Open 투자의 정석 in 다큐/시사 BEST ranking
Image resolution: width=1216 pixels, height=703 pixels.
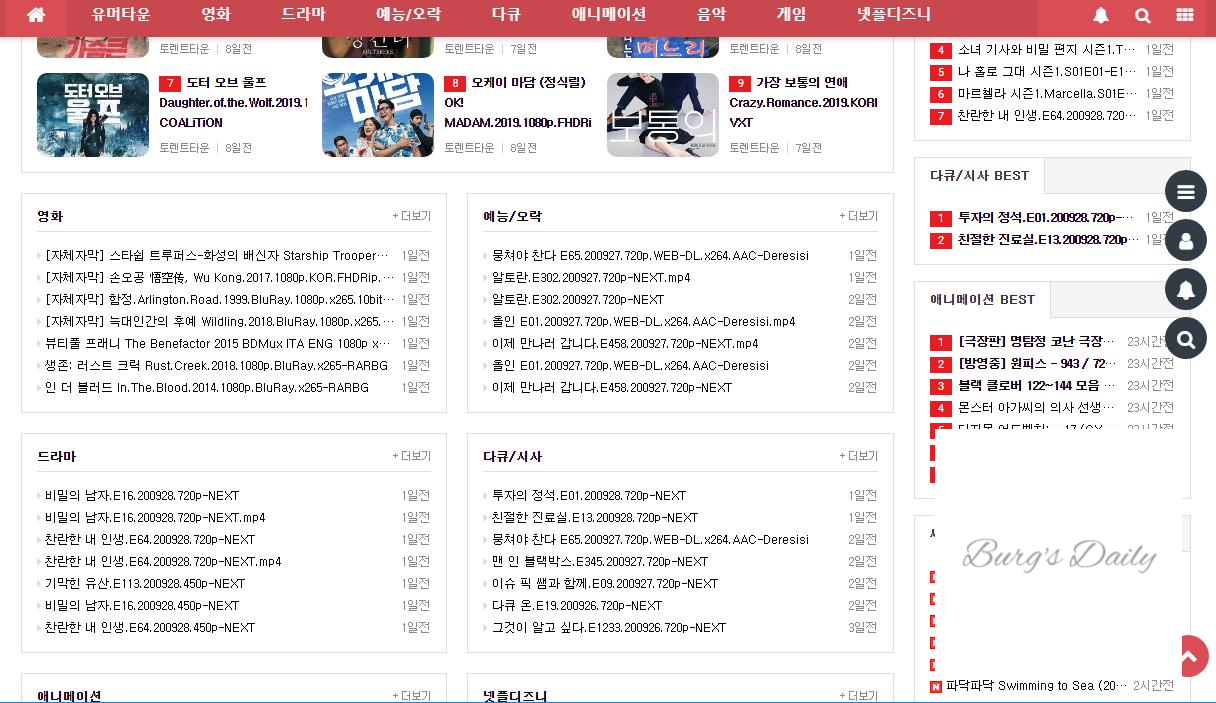(x=1047, y=218)
